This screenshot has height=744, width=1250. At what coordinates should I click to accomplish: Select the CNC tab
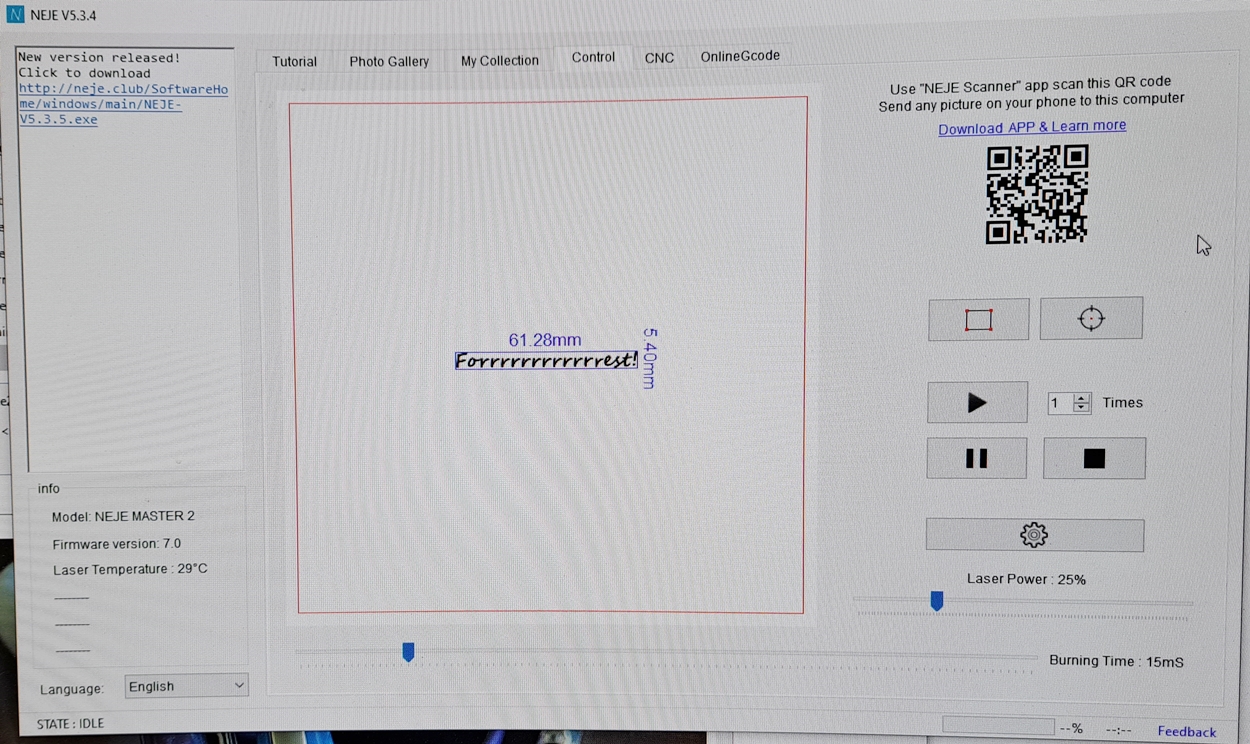[x=659, y=58]
